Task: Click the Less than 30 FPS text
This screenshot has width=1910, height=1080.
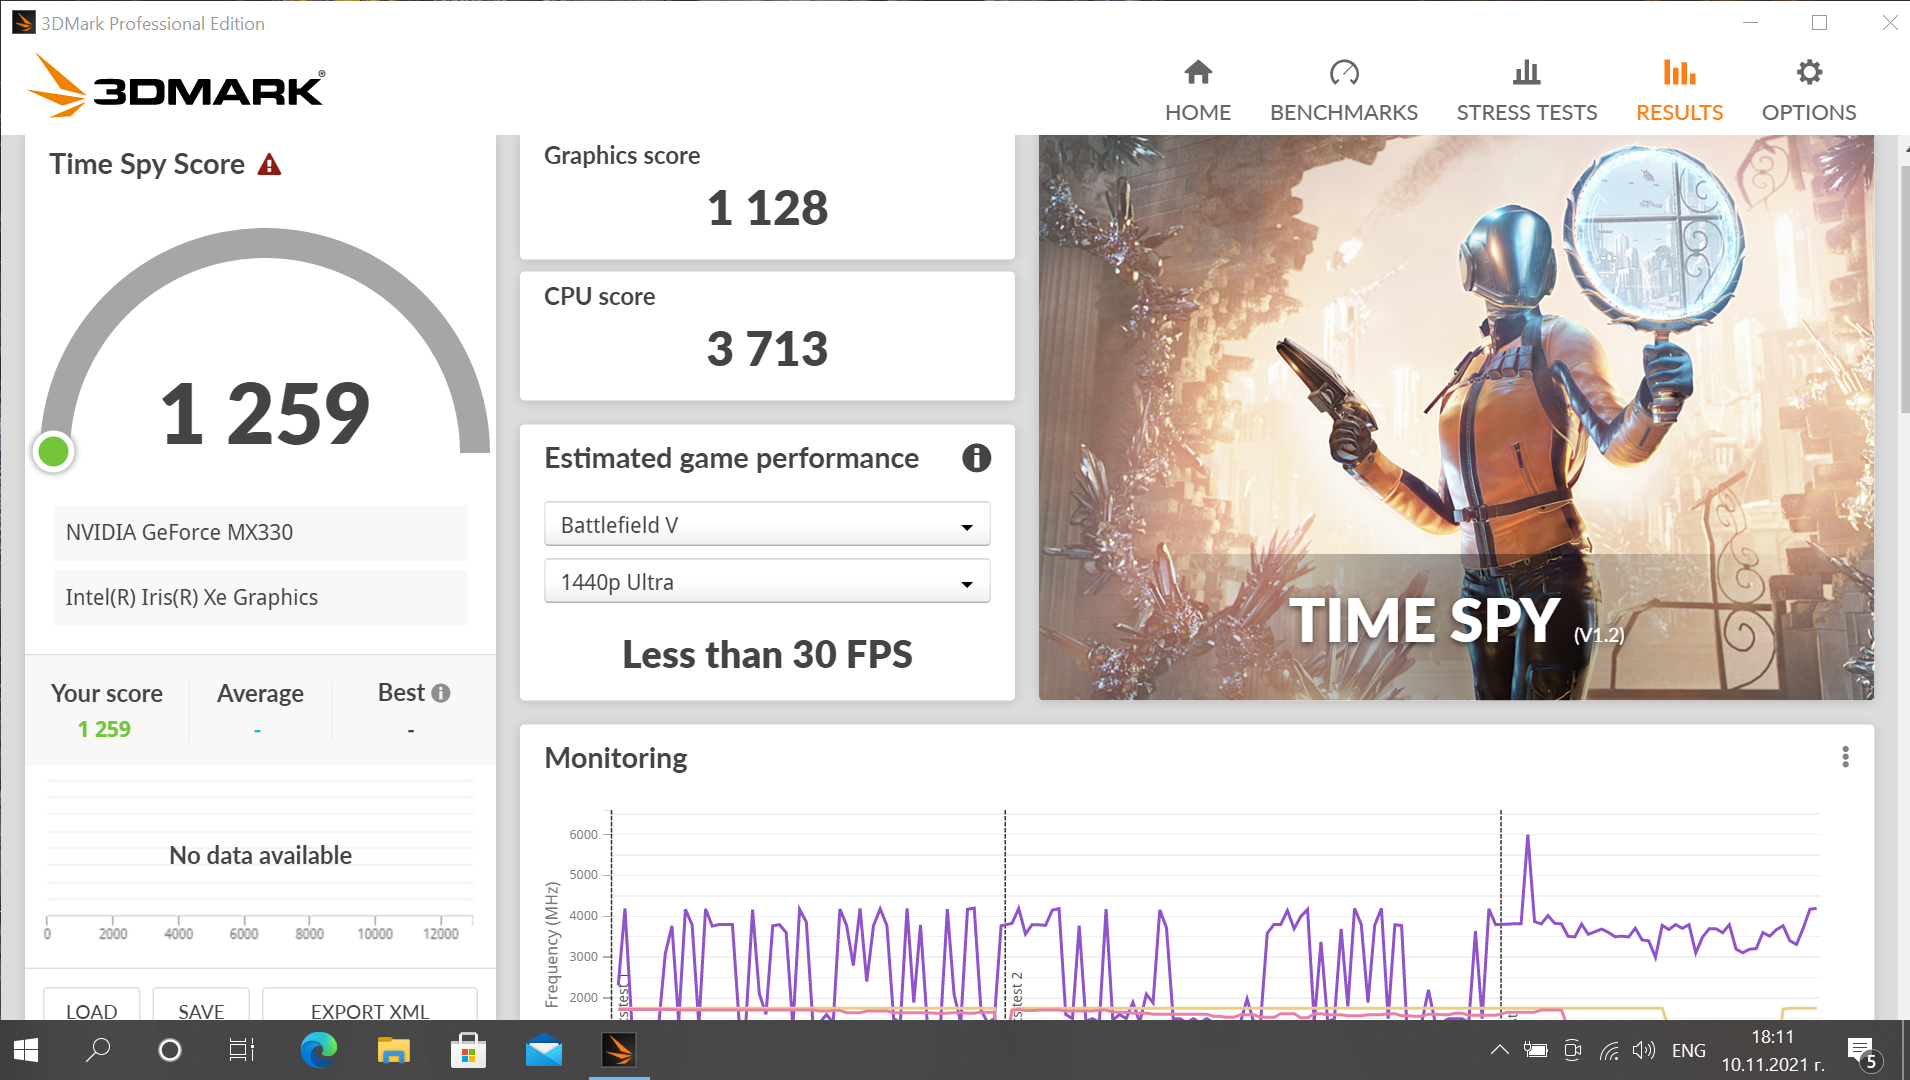Action: (x=767, y=654)
